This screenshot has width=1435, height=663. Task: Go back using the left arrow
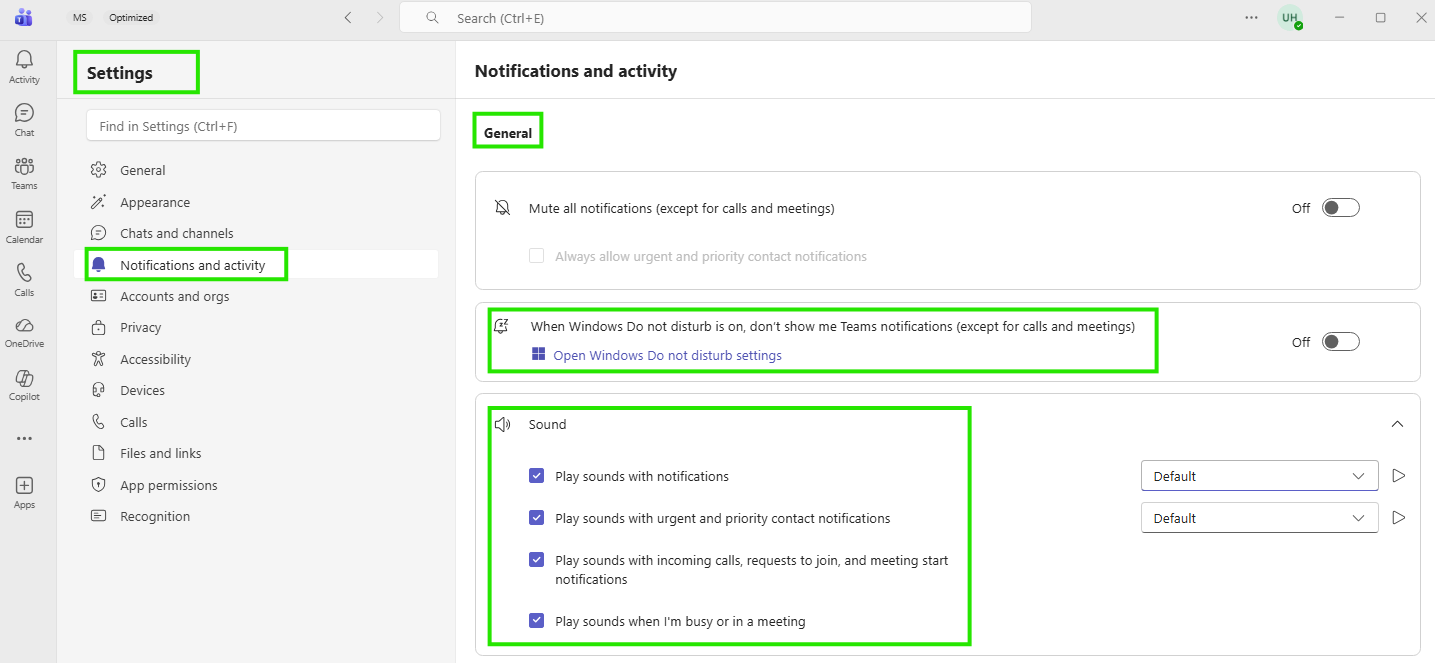[348, 17]
